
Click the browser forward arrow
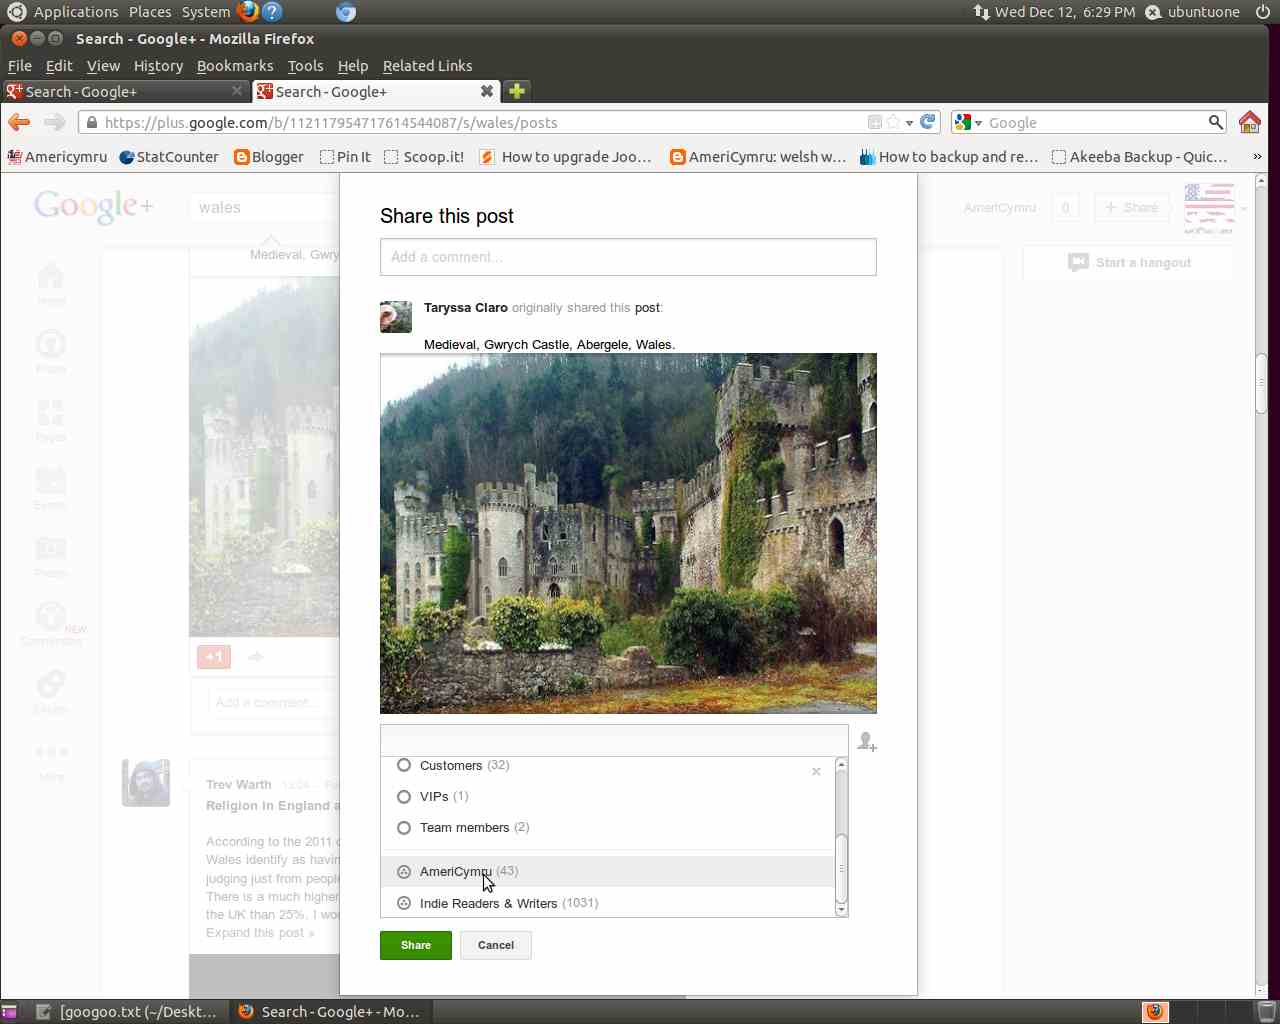54,122
